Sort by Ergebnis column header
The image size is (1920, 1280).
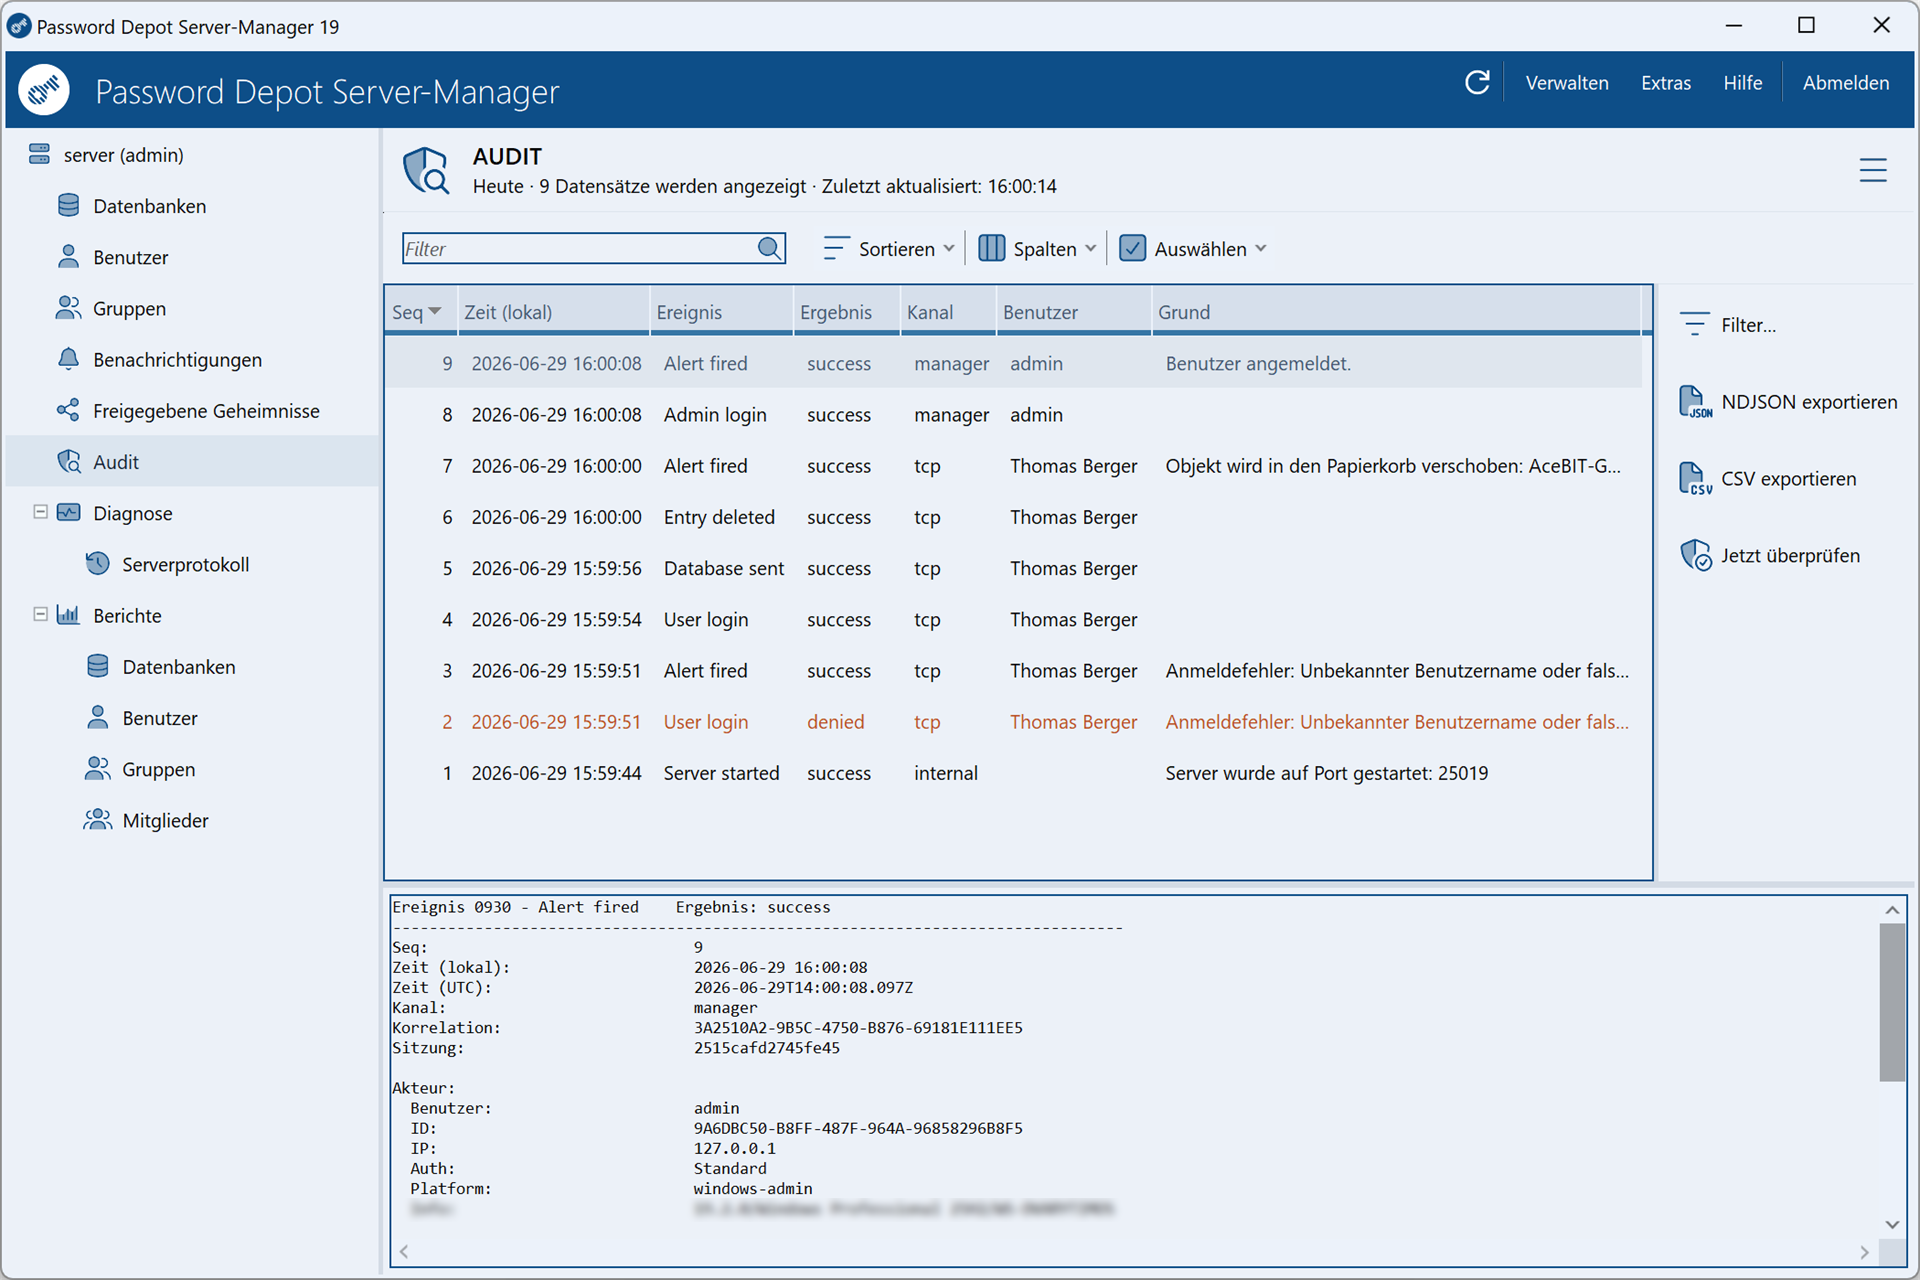(x=847, y=311)
